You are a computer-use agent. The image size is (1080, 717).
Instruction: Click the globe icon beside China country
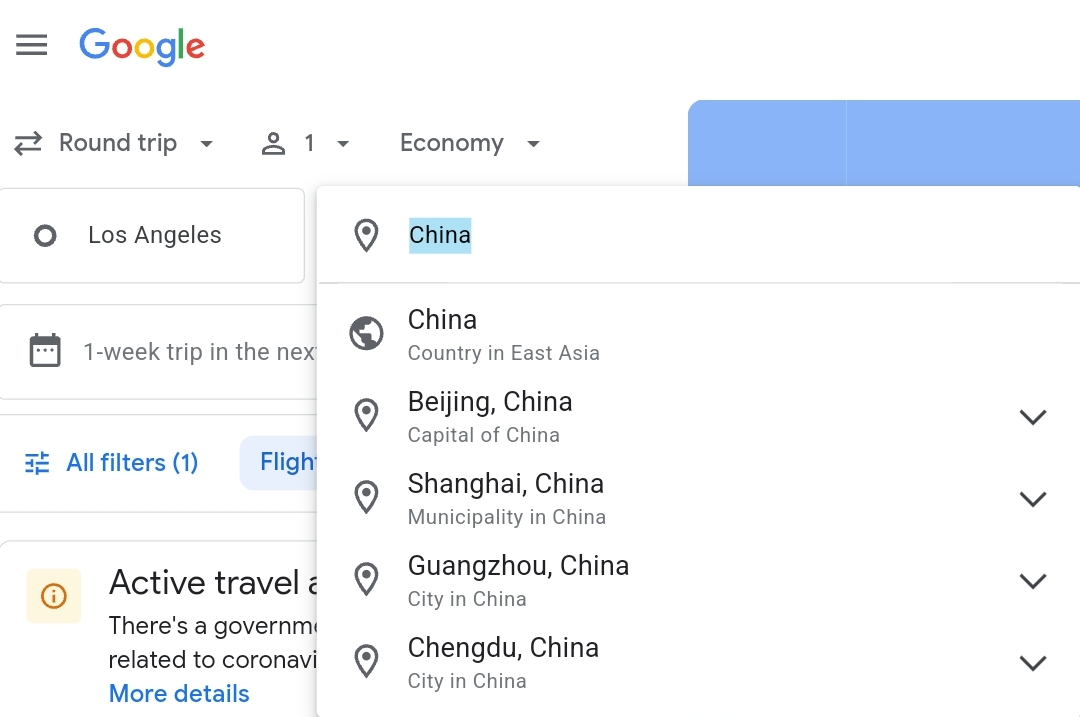point(366,333)
